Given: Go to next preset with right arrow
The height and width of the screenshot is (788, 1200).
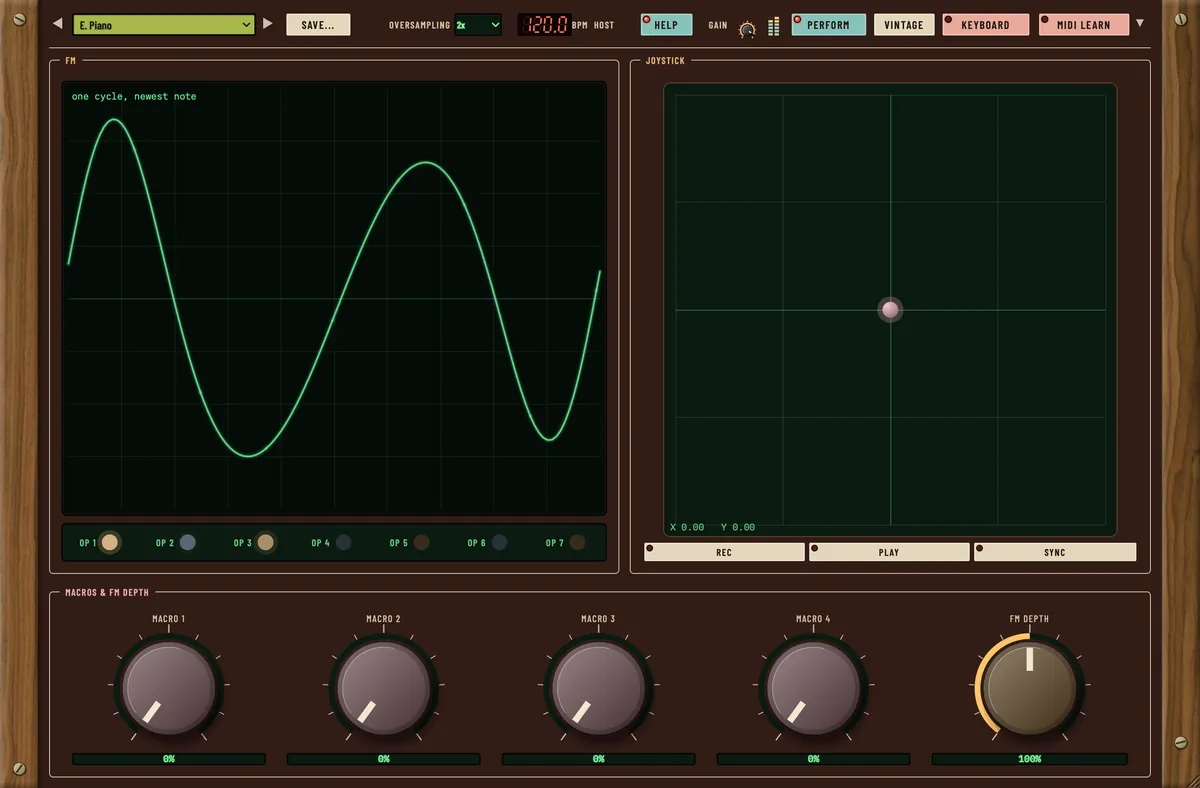Looking at the screenshot, I should point(267,24).
